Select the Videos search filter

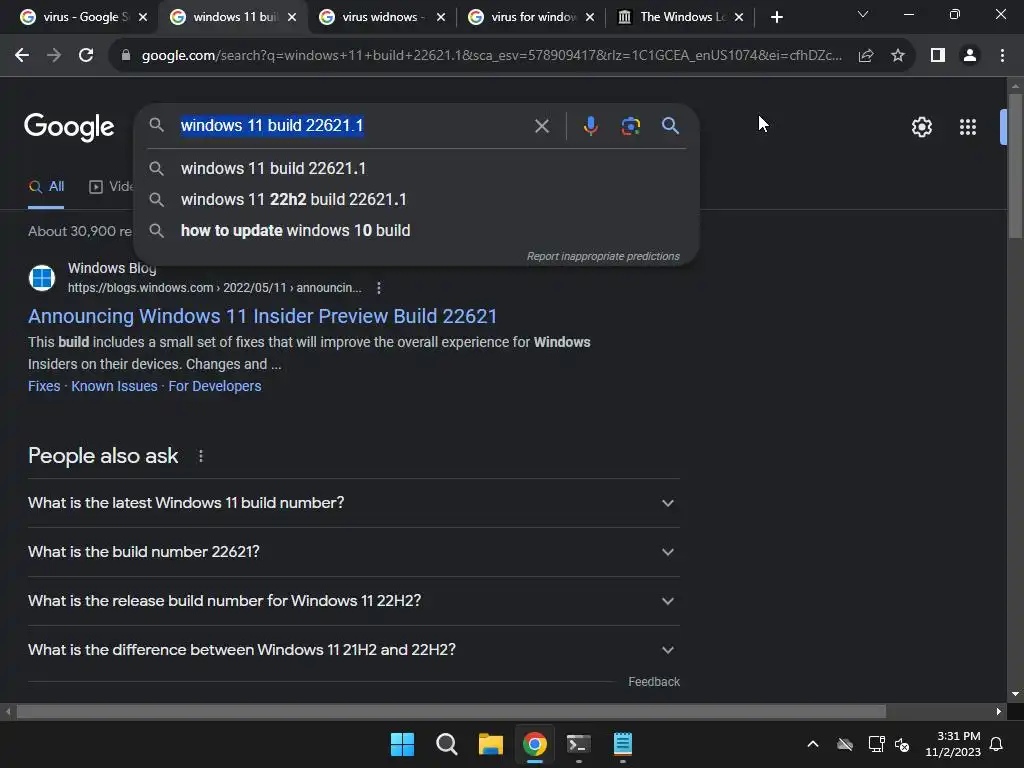coord(112,187)
